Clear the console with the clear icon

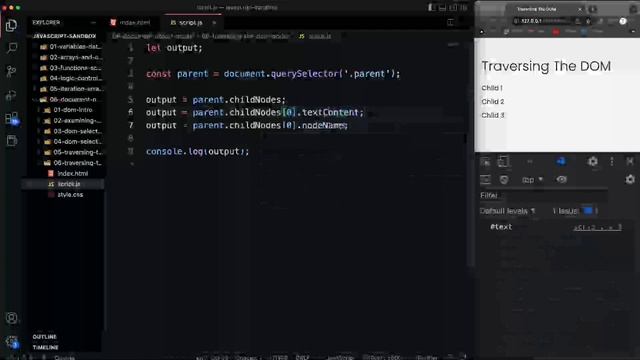[x=504, y=180]
